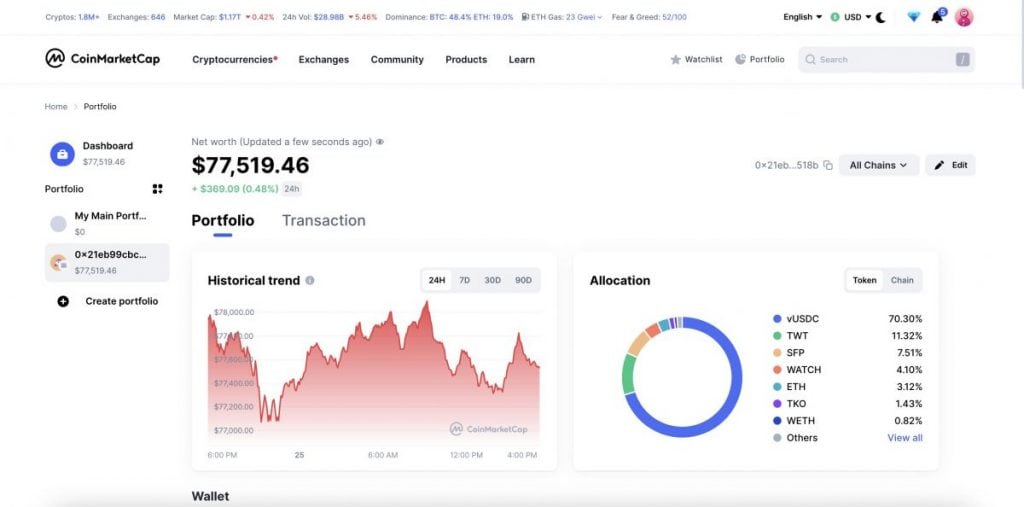
Task: Click vUSDC blue legend swatch
Action: click(777, 319)
